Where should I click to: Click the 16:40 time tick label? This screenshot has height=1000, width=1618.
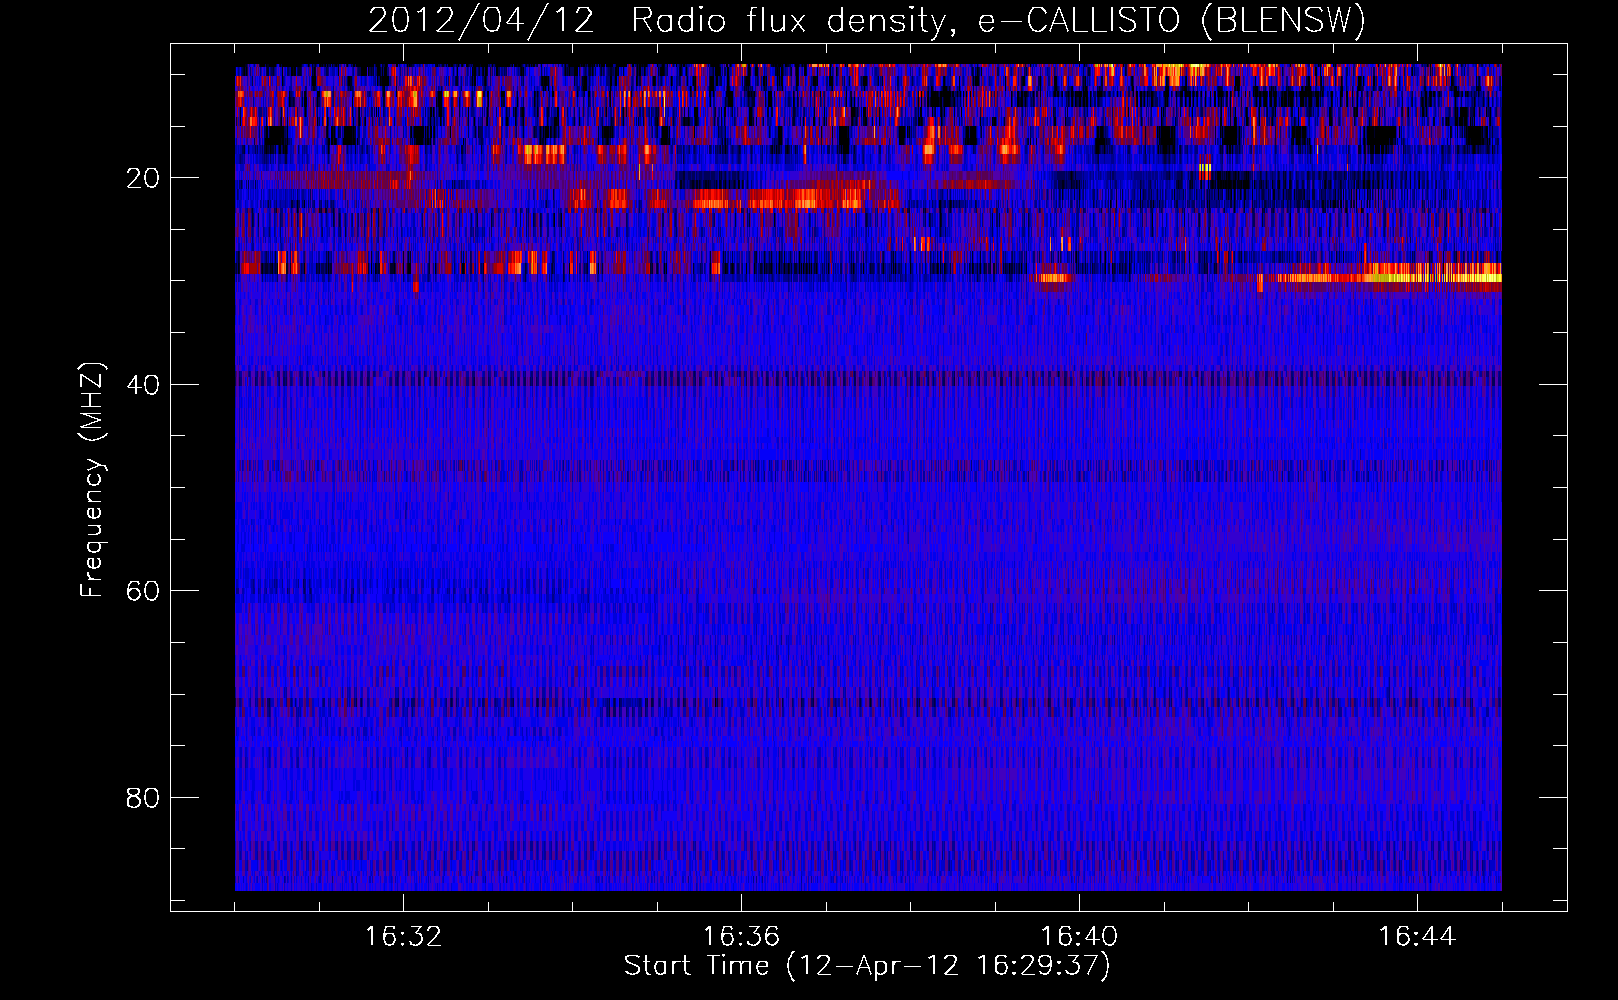click(1079, 937)
